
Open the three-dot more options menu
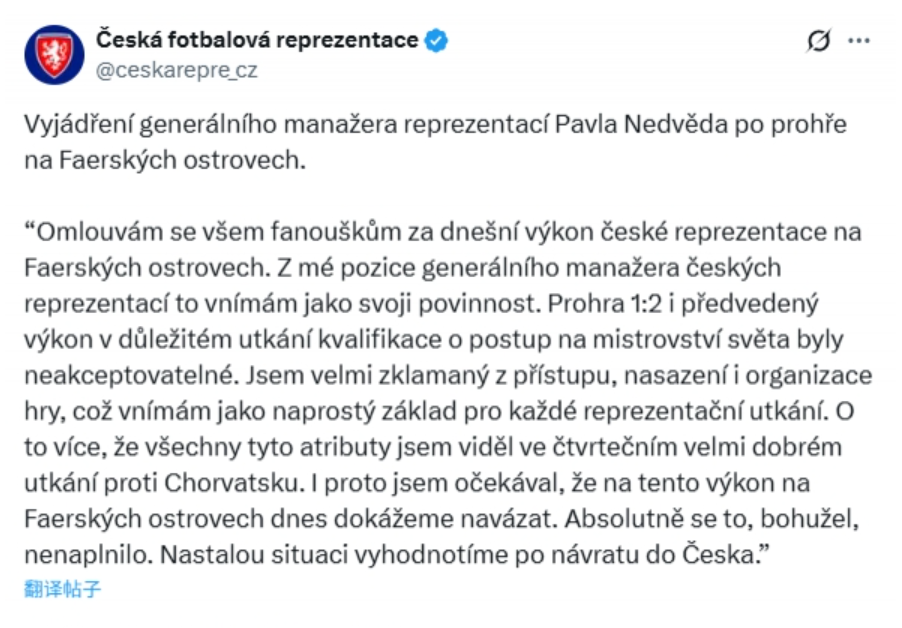[859, 41]
